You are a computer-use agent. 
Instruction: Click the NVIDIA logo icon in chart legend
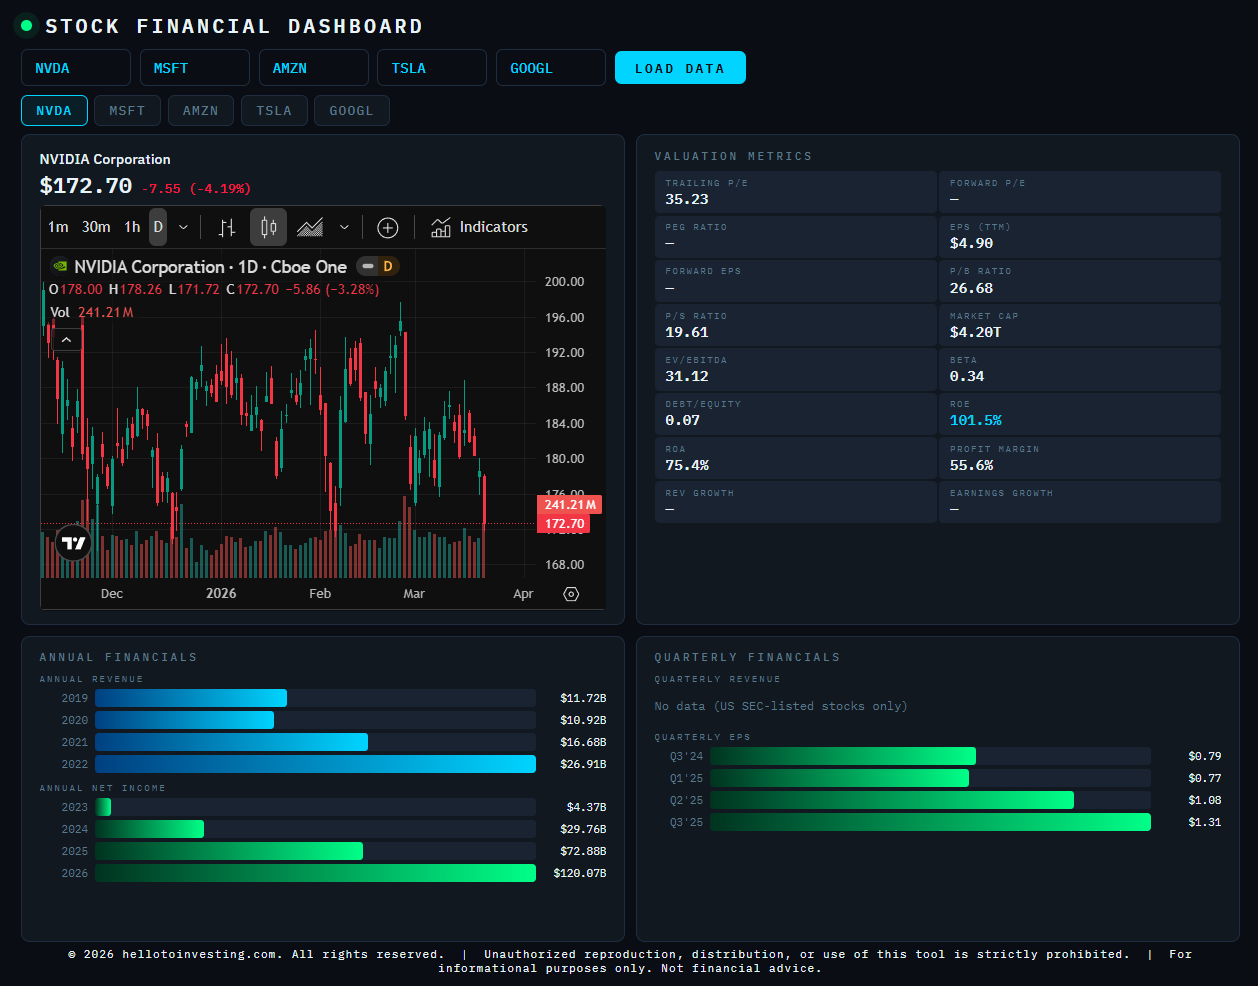pos(60,267)
